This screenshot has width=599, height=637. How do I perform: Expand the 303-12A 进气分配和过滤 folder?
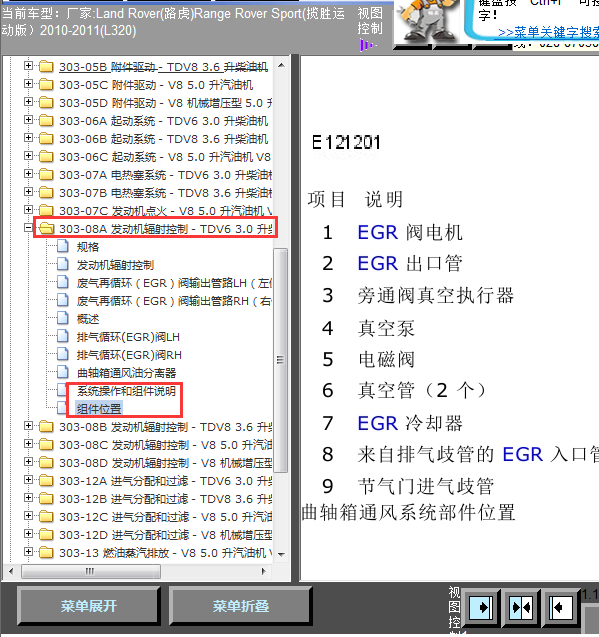click(28, 480)
